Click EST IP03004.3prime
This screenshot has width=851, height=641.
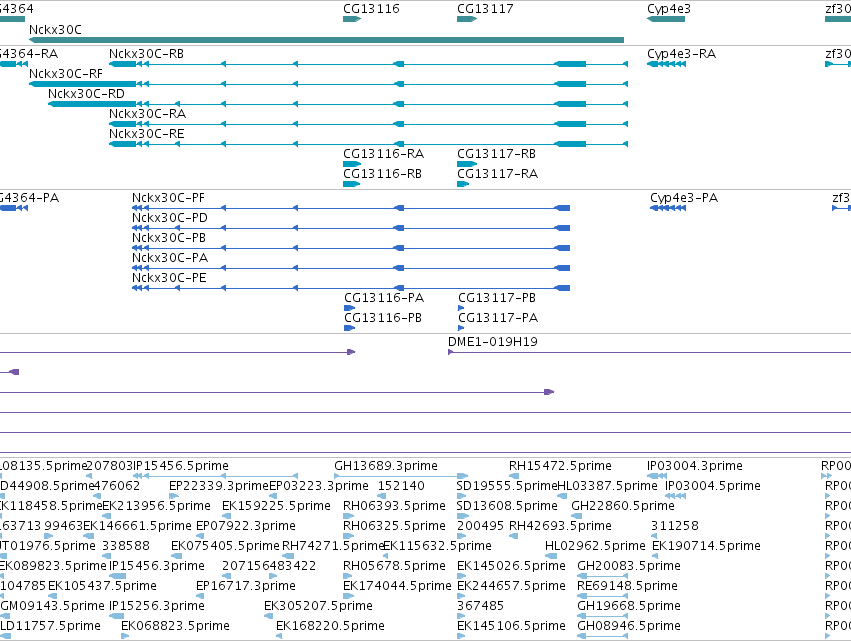695,466
